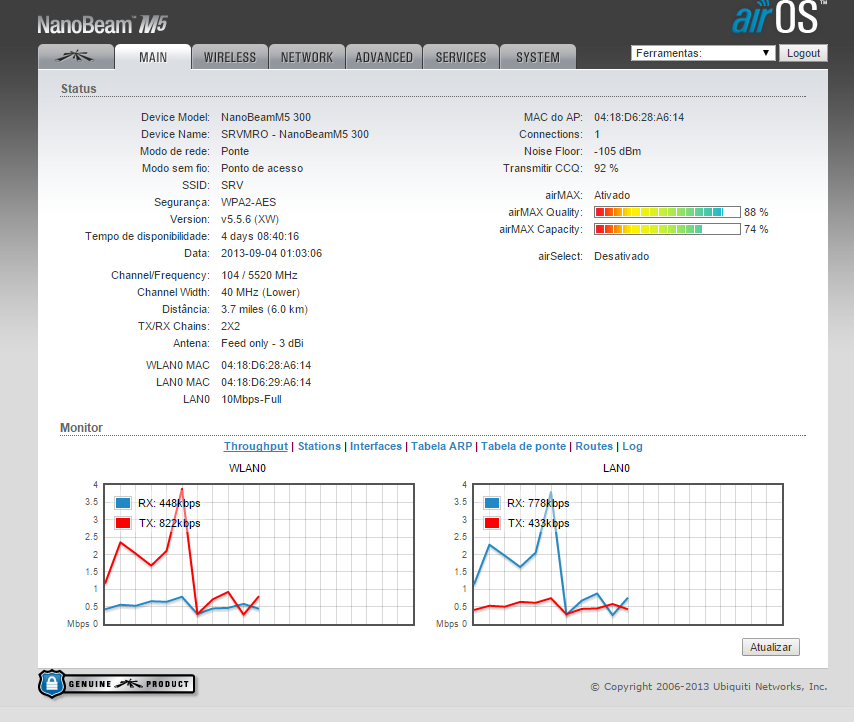Click uptime value 4 days 08:40:16
The width and height of the screenshot is (854, 722).
click(260, 236)
